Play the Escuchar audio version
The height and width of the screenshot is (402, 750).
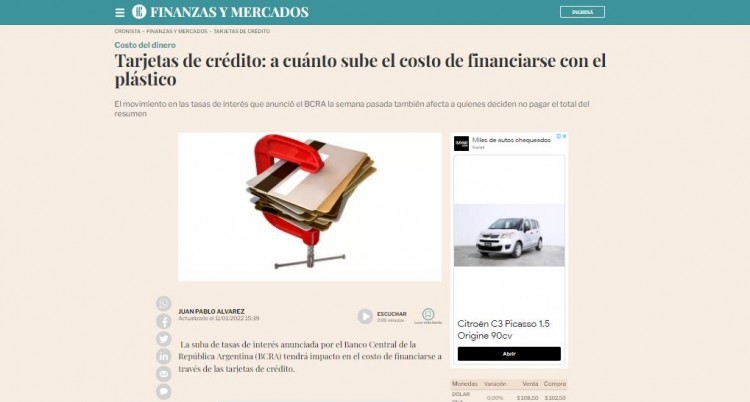365,316
